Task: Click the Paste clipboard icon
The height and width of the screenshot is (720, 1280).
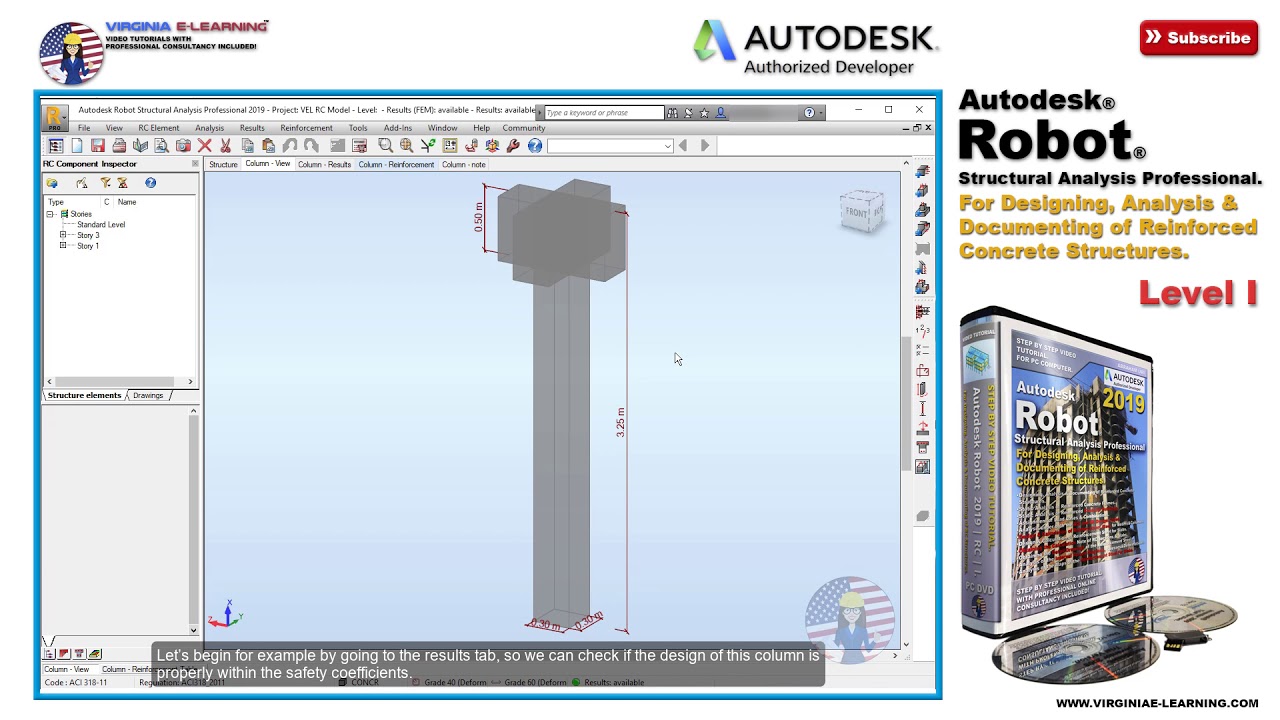Action: click(x=268, y=146)
